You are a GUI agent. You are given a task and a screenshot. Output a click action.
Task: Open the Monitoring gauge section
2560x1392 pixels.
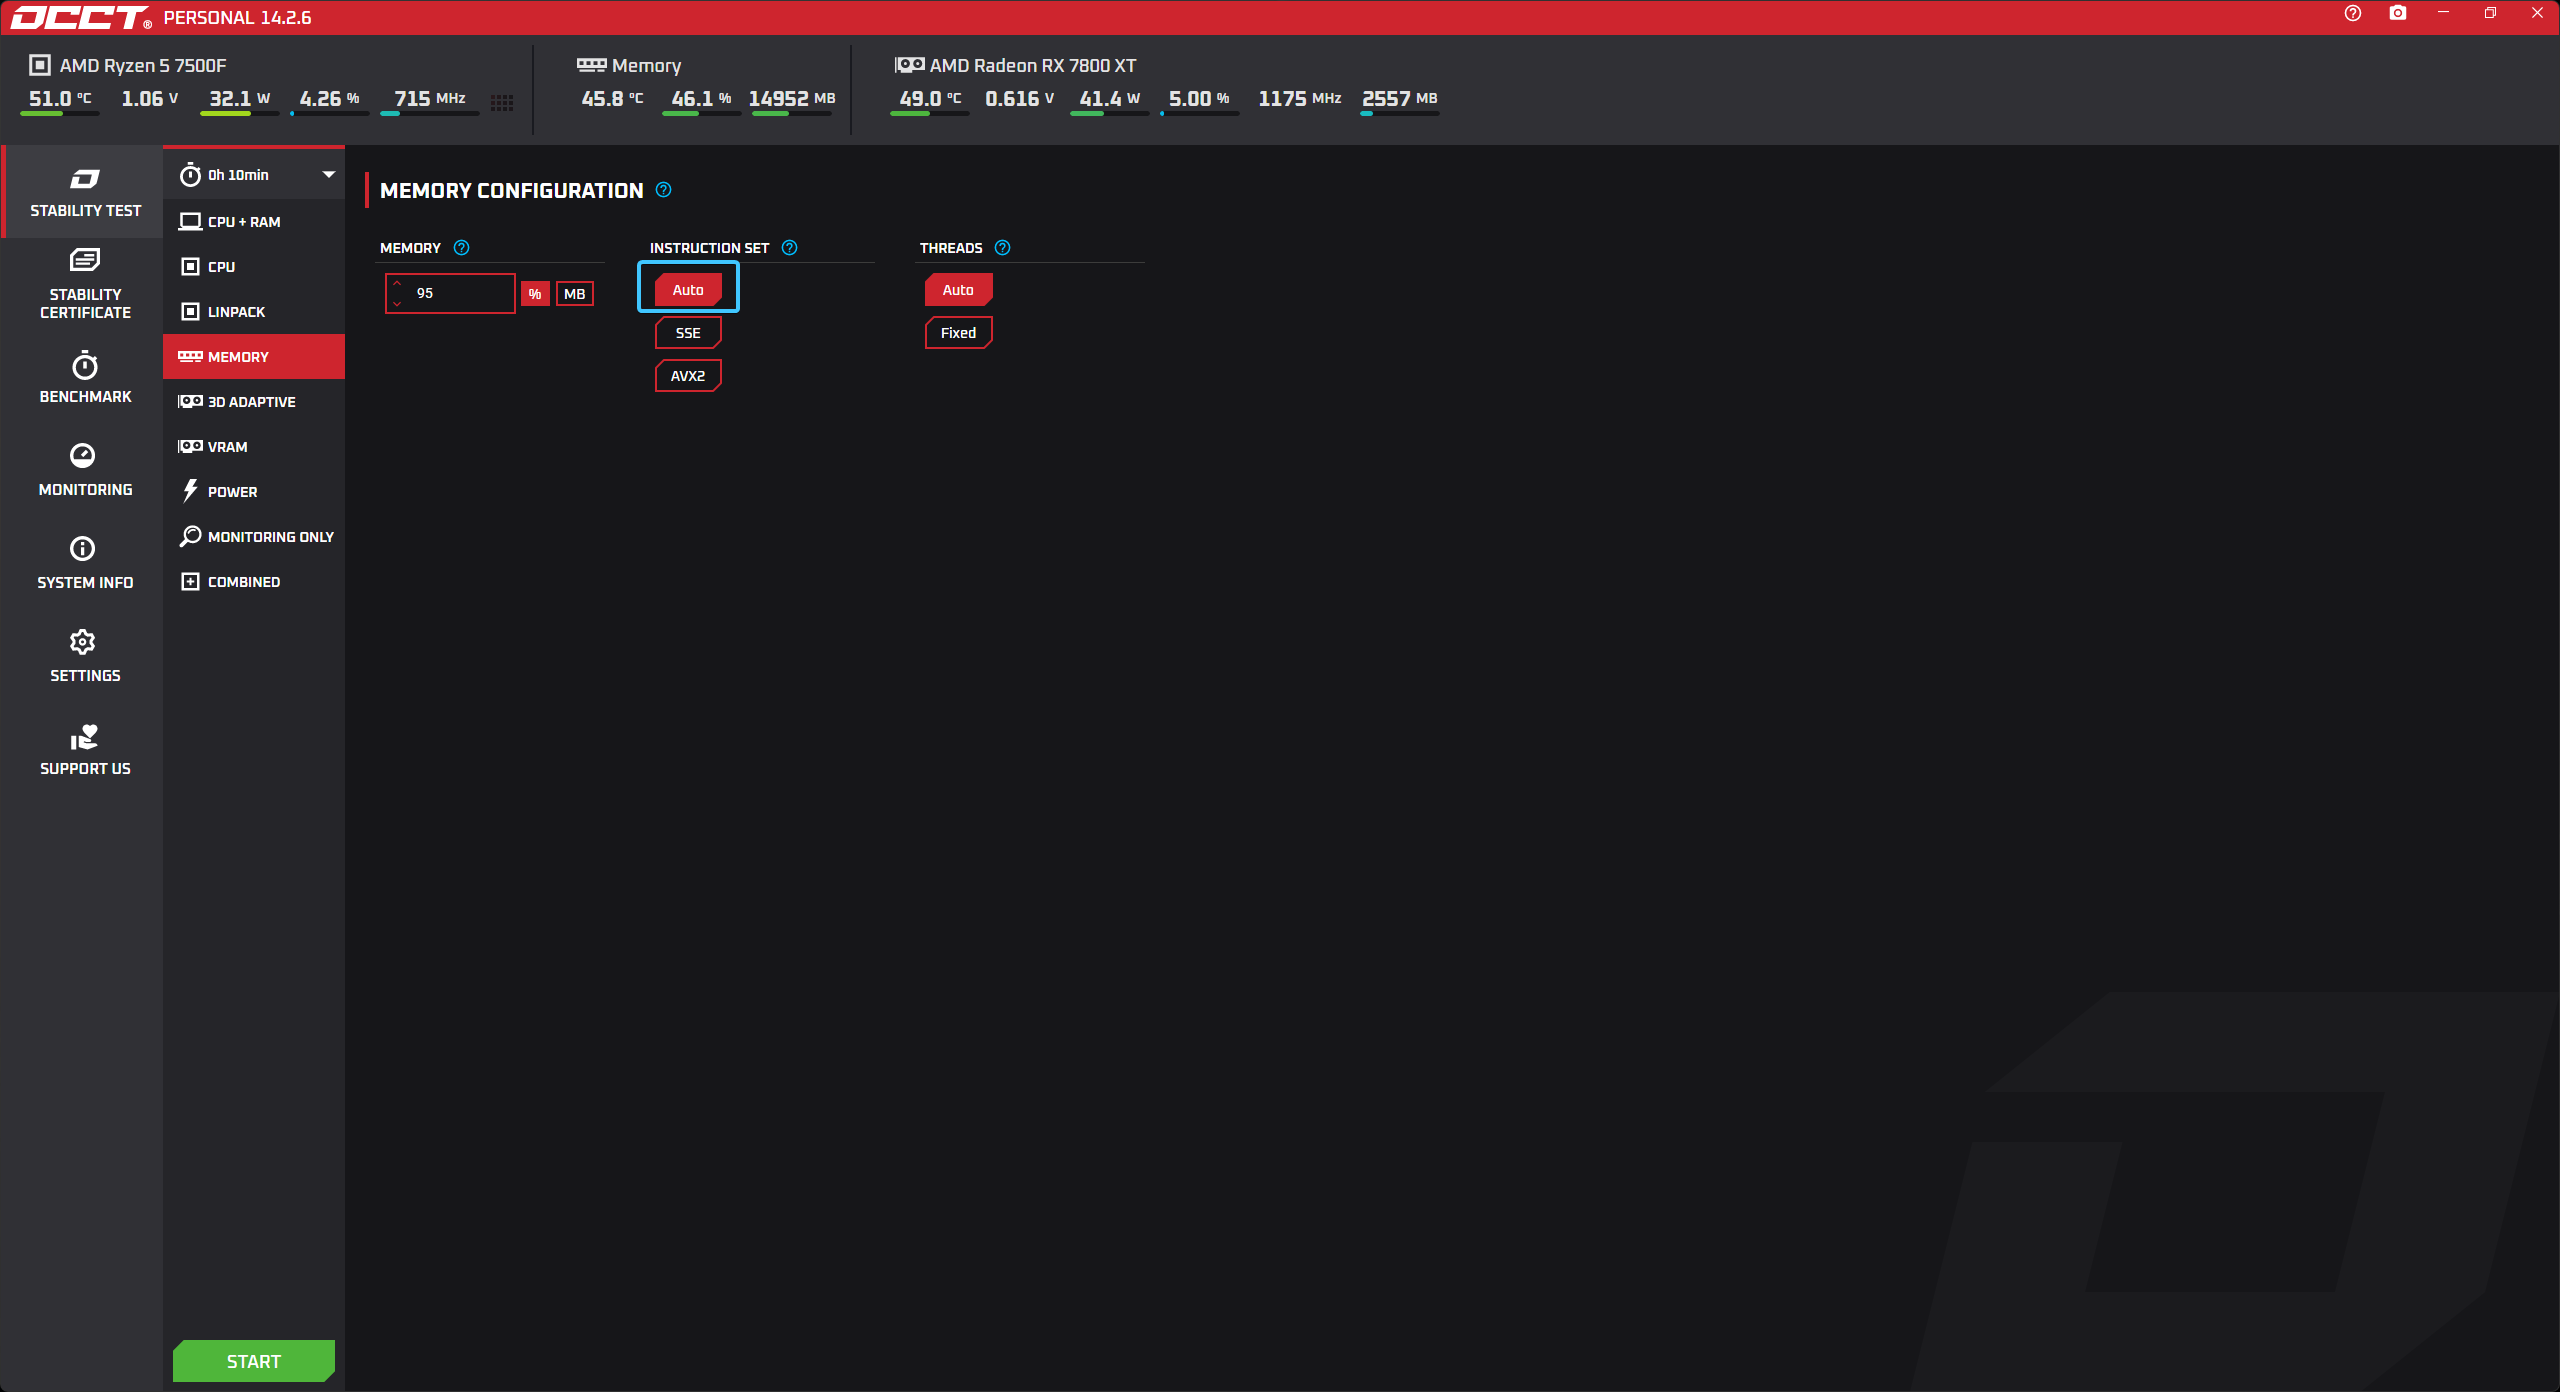(x=85, y=470)
